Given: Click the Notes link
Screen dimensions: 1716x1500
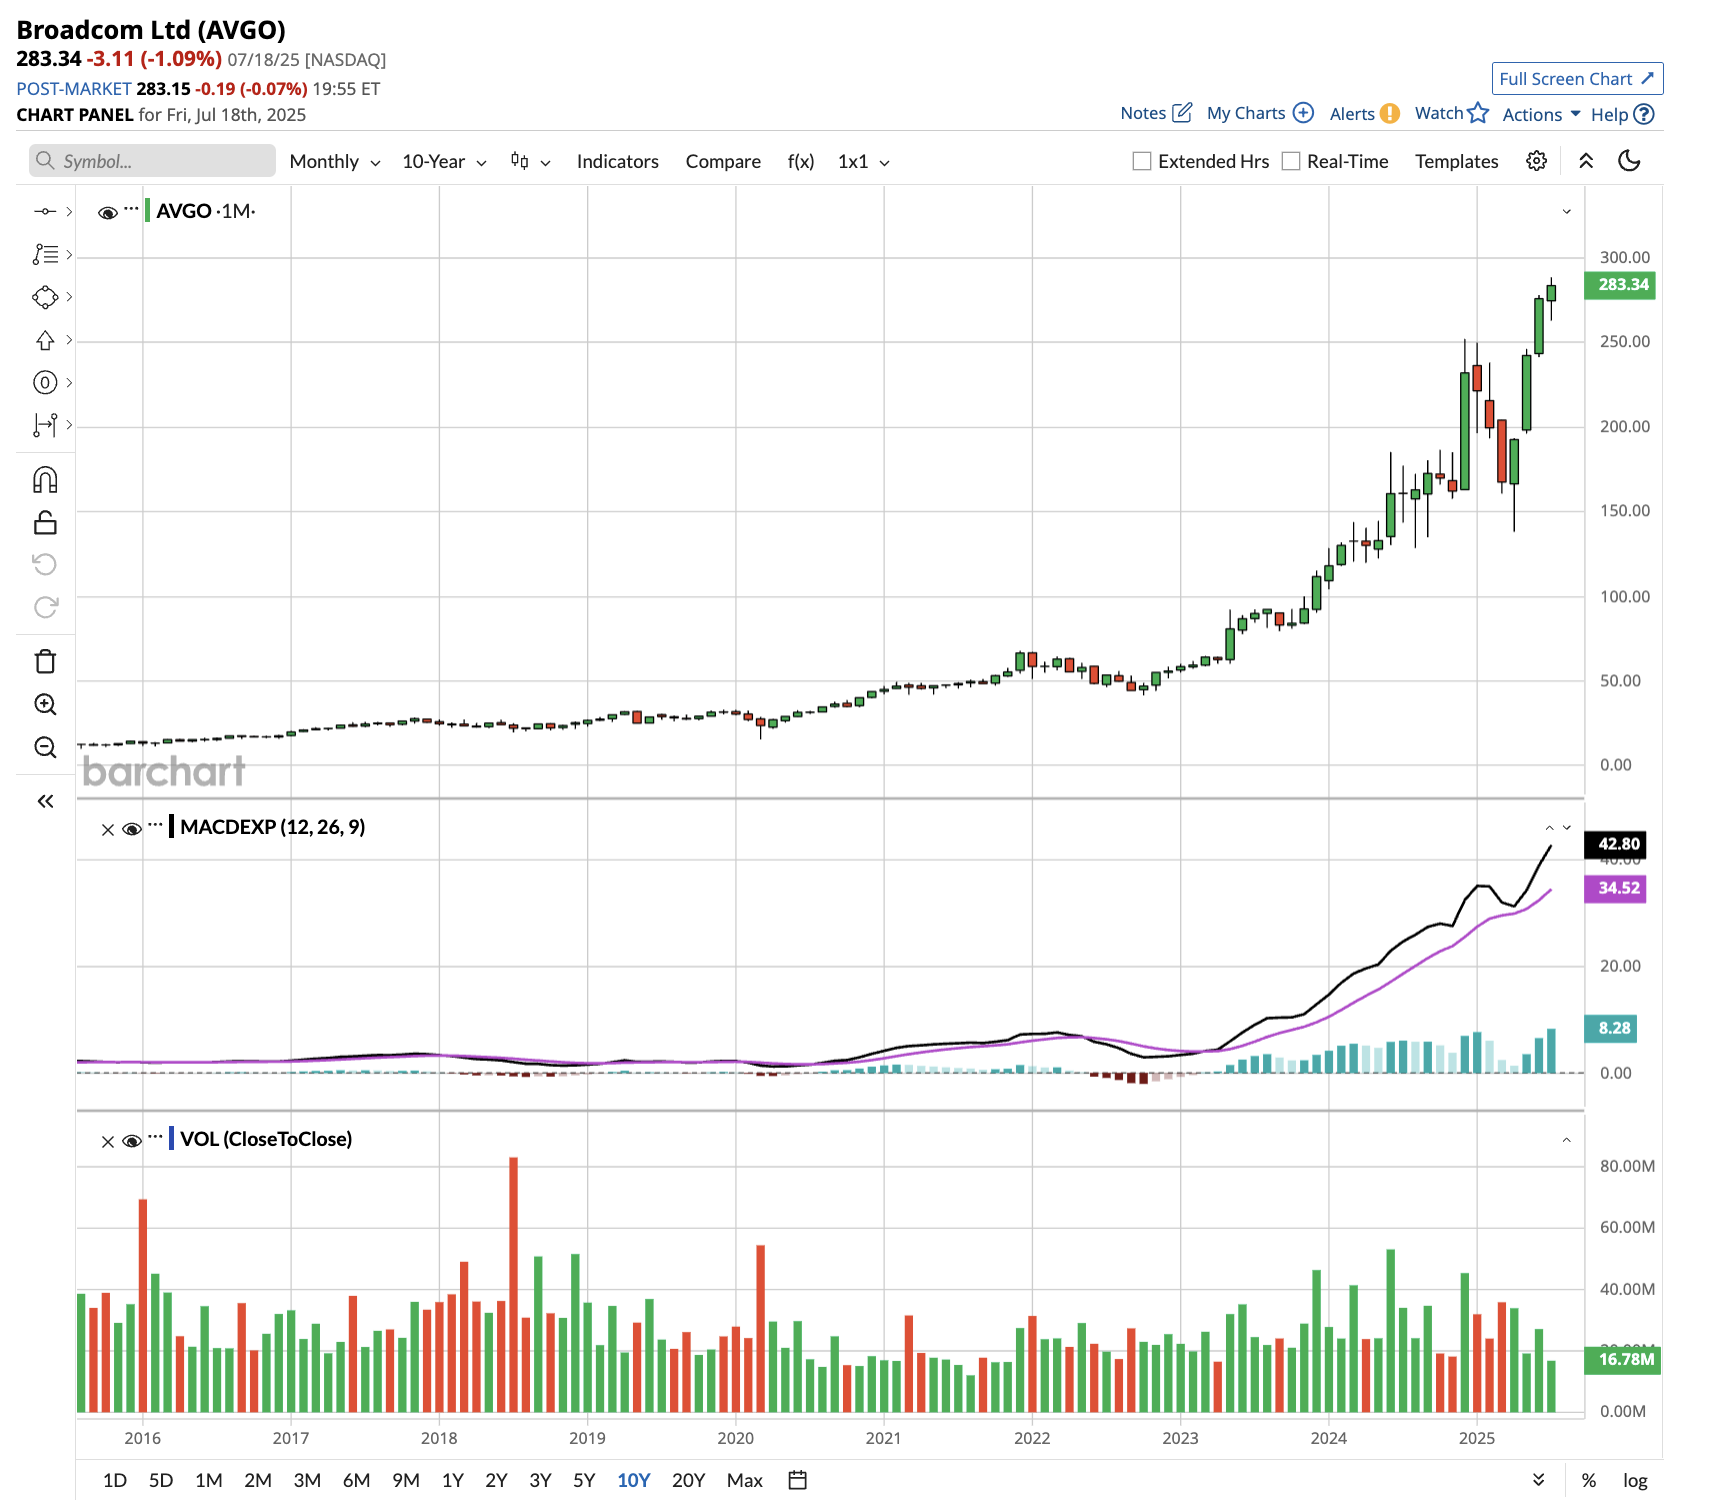Looking at the screenshot, I should 1143,113.
